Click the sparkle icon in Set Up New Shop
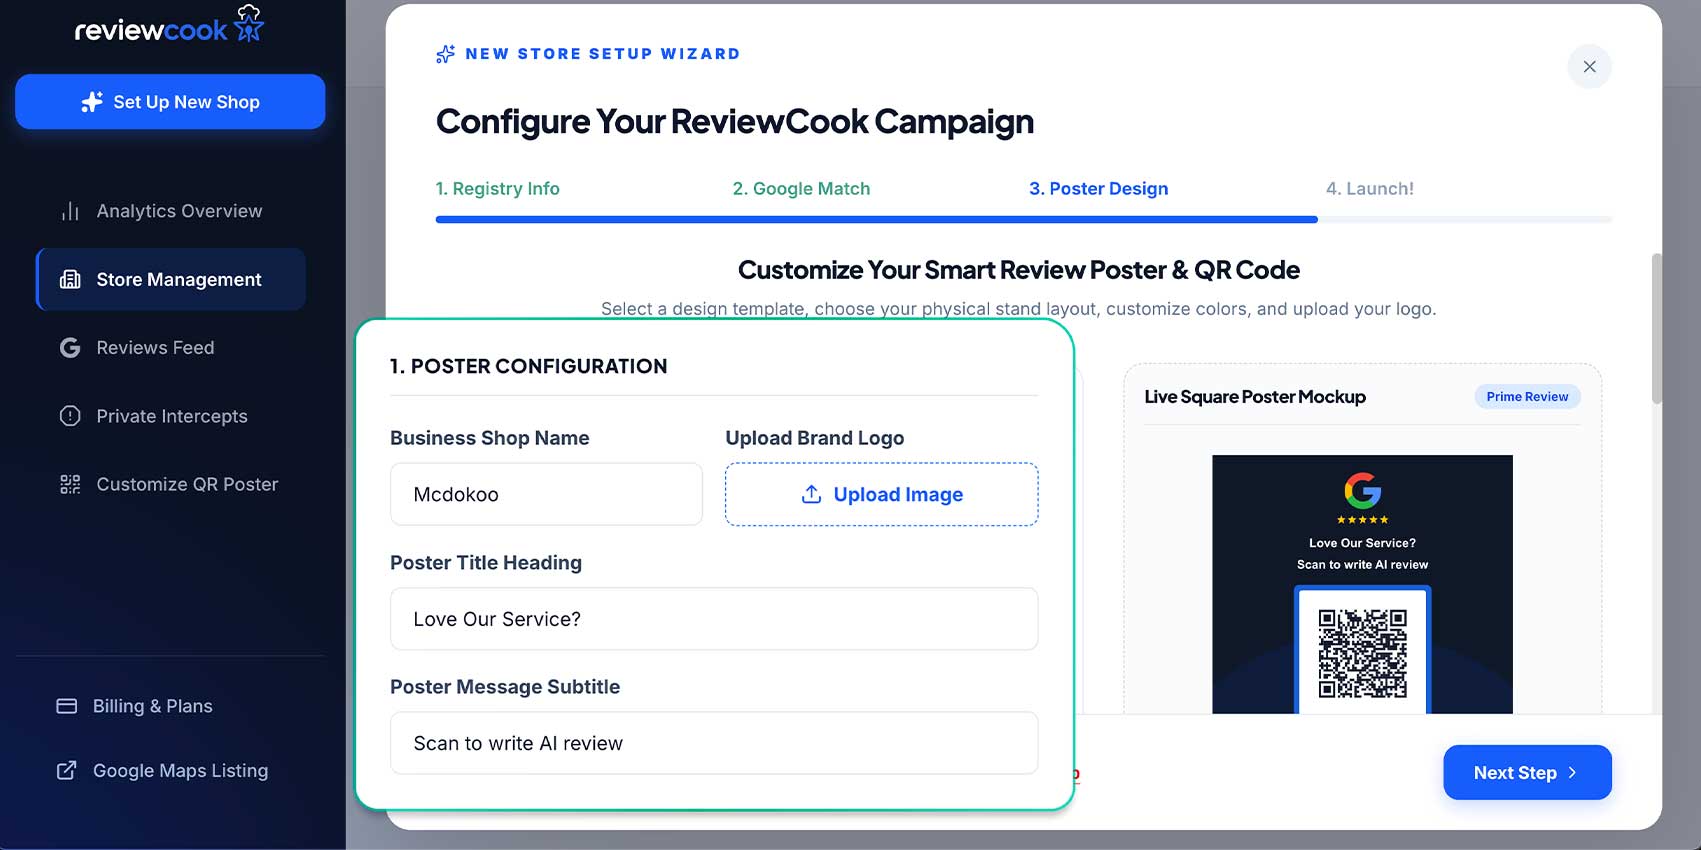The width and height of the screenshot is (1701, 850). pos(92,102)
